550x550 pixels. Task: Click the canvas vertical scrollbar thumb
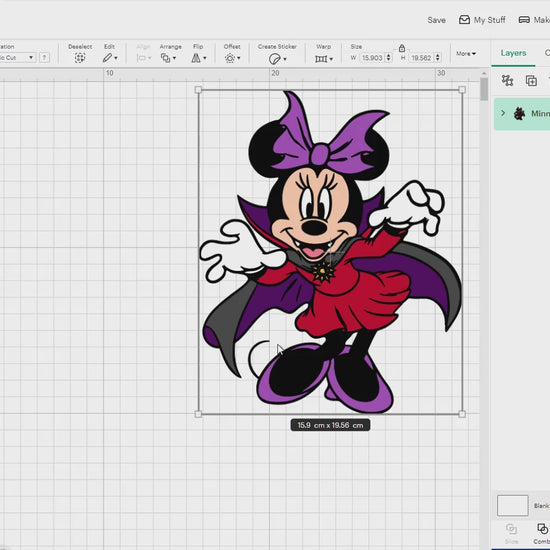coord(484,89)
